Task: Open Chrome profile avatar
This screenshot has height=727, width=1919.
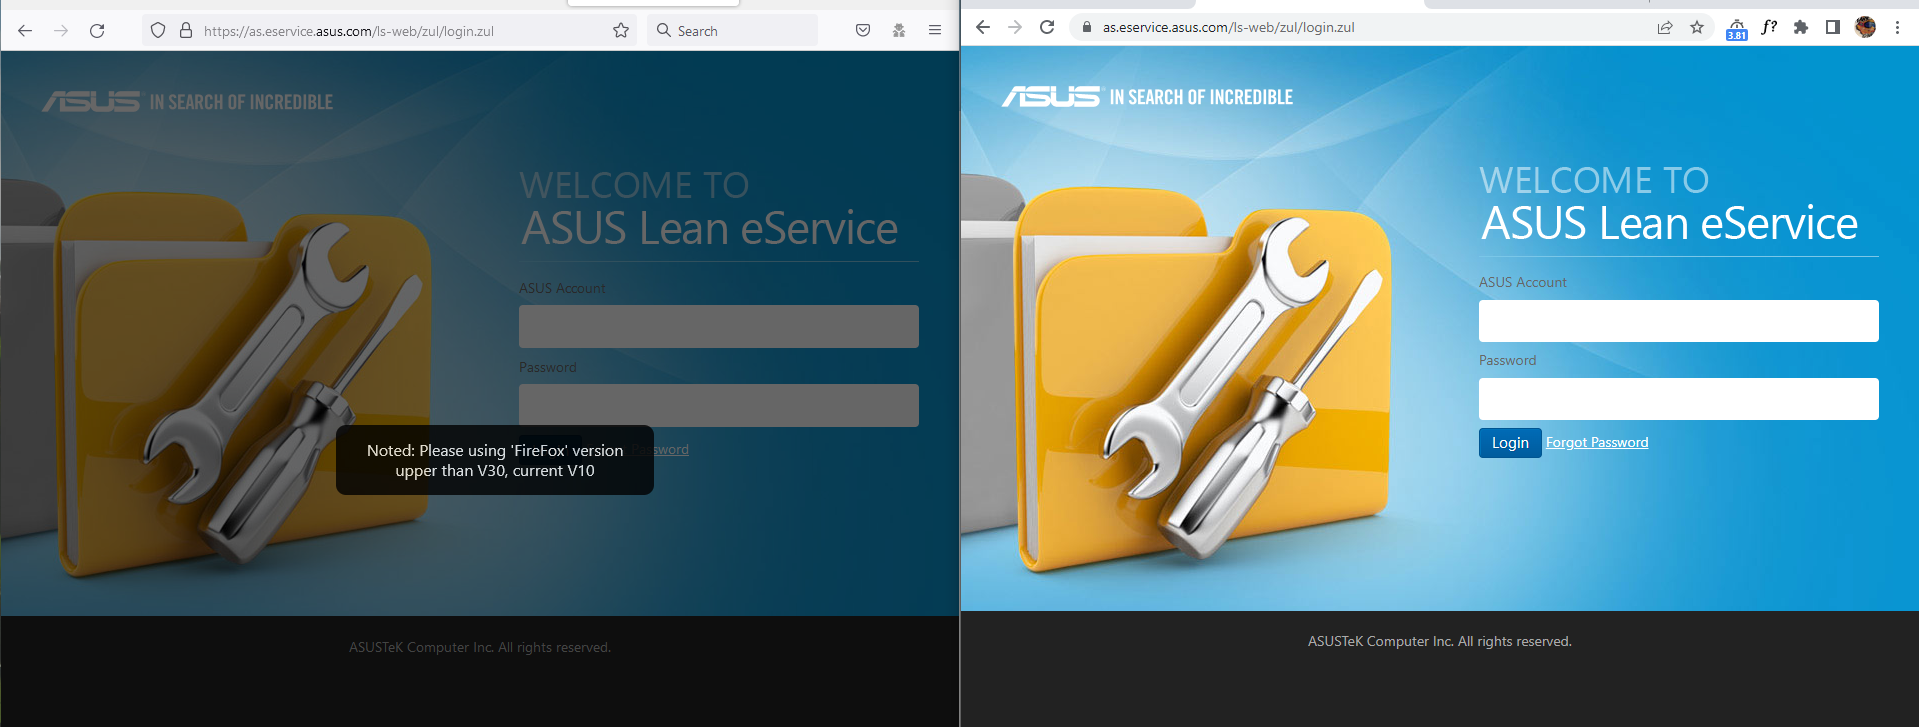Action: coord(1865,27)
